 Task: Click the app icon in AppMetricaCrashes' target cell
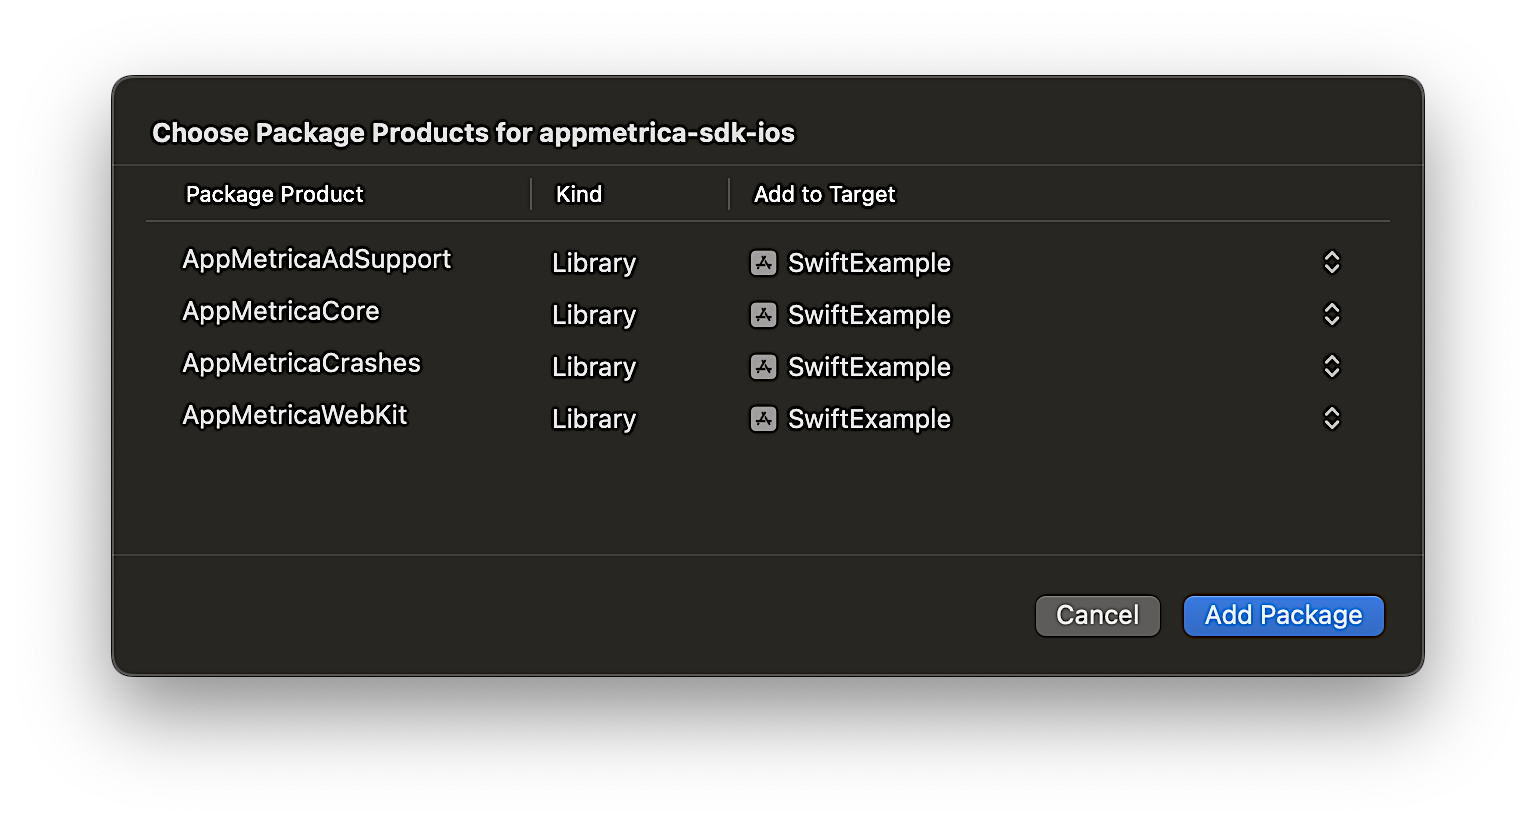click(x=763, y=367)
